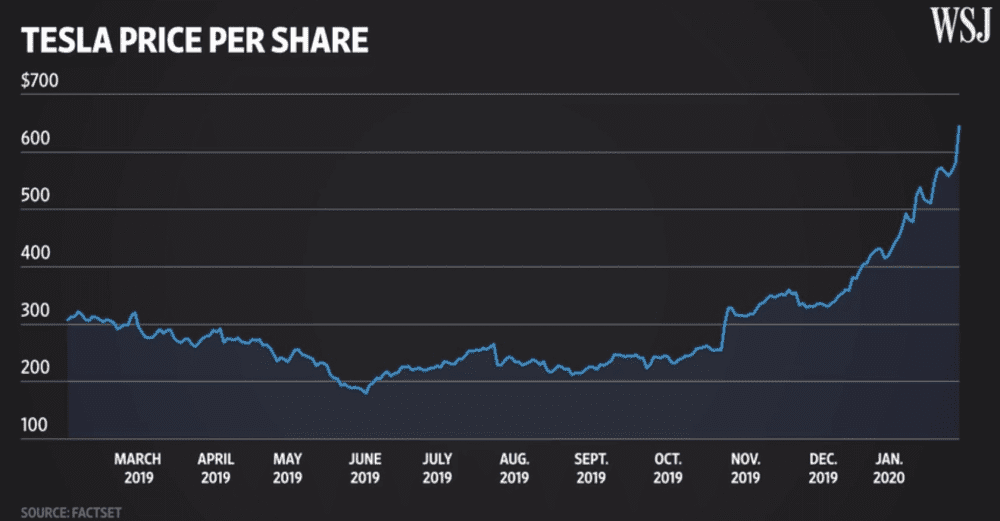
Task: Select the Nov. 2019 timeline label
Action: tap(746, 468)
